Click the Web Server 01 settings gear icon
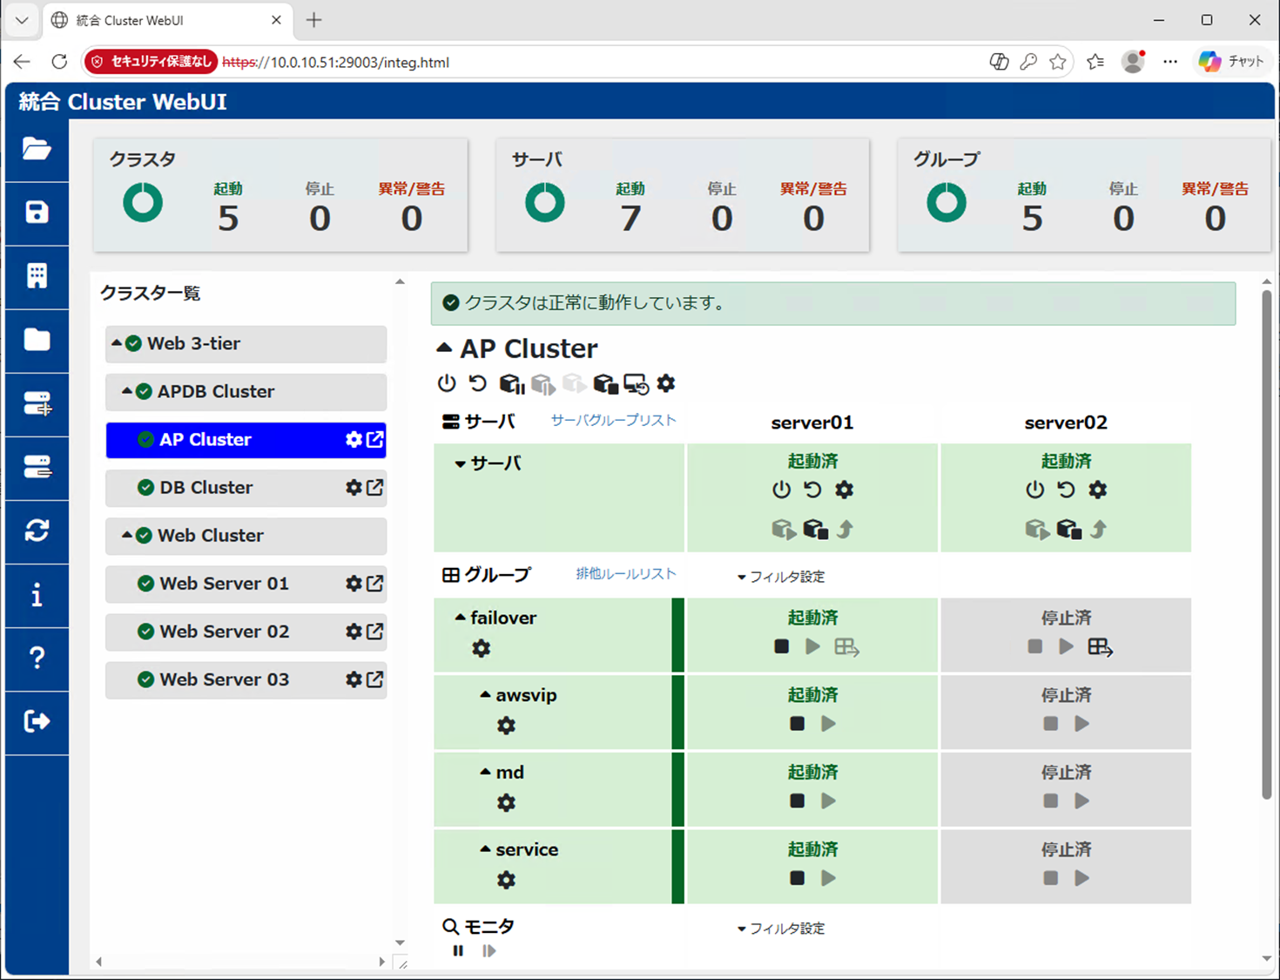This screenshot has height=980, width=1280. click(353, 583)
